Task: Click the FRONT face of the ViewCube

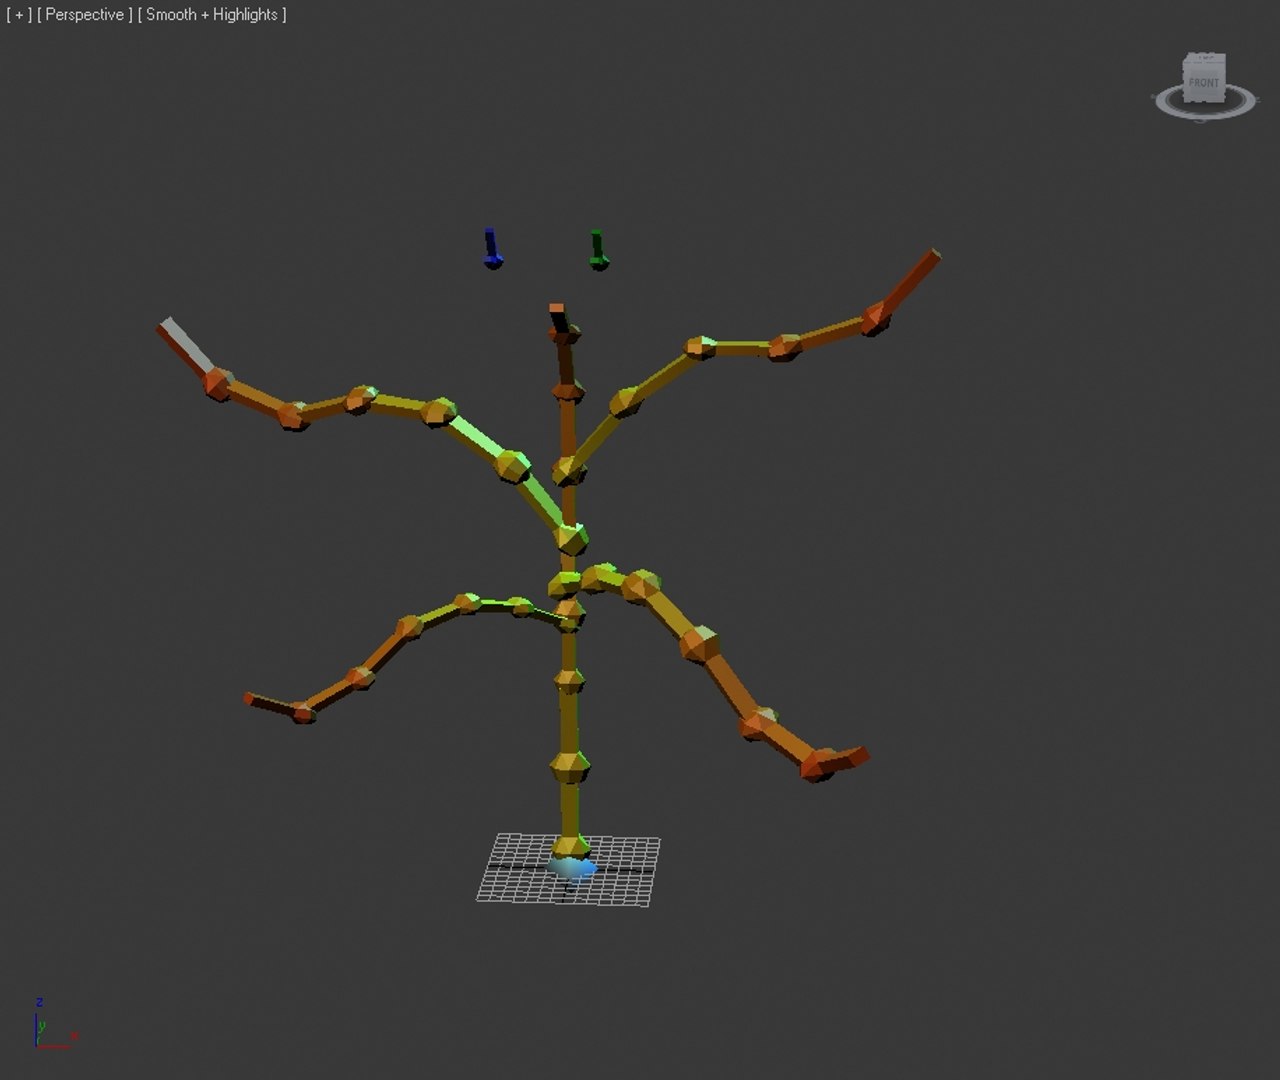Action: 1204,83
